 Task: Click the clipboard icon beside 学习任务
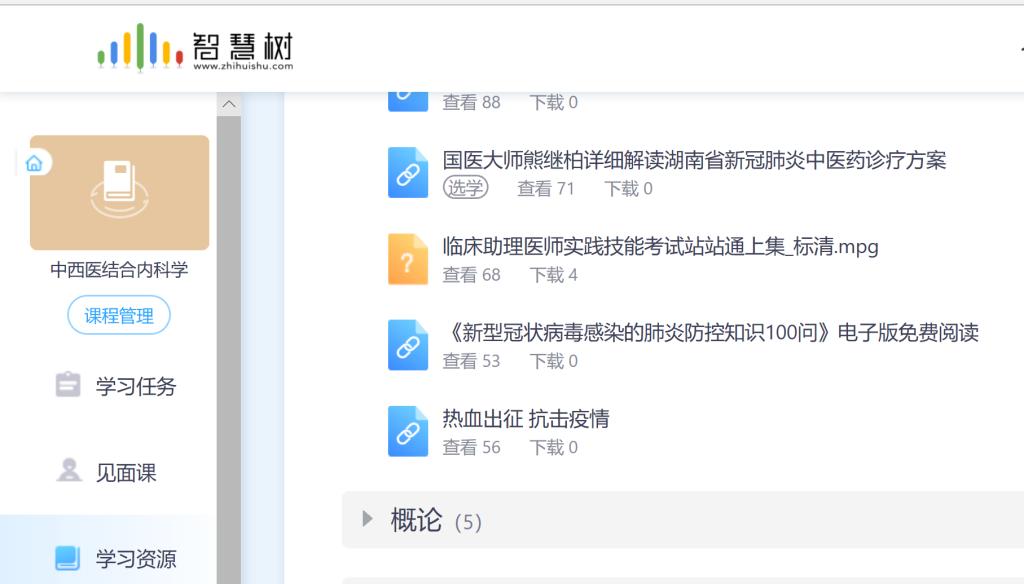coord(68,385)
